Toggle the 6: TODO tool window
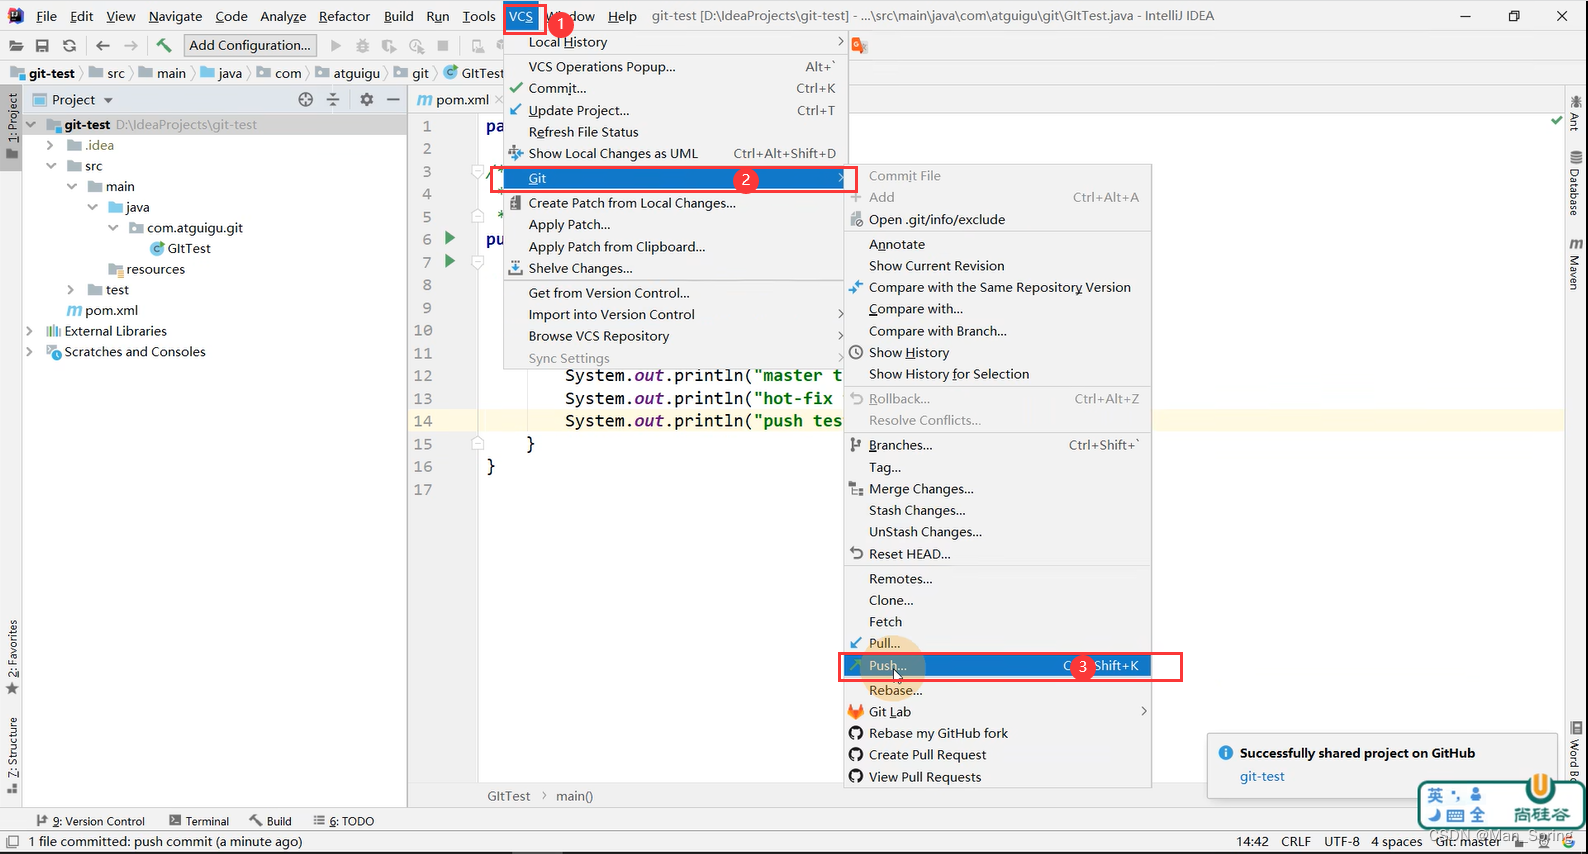 coord(343,821)
